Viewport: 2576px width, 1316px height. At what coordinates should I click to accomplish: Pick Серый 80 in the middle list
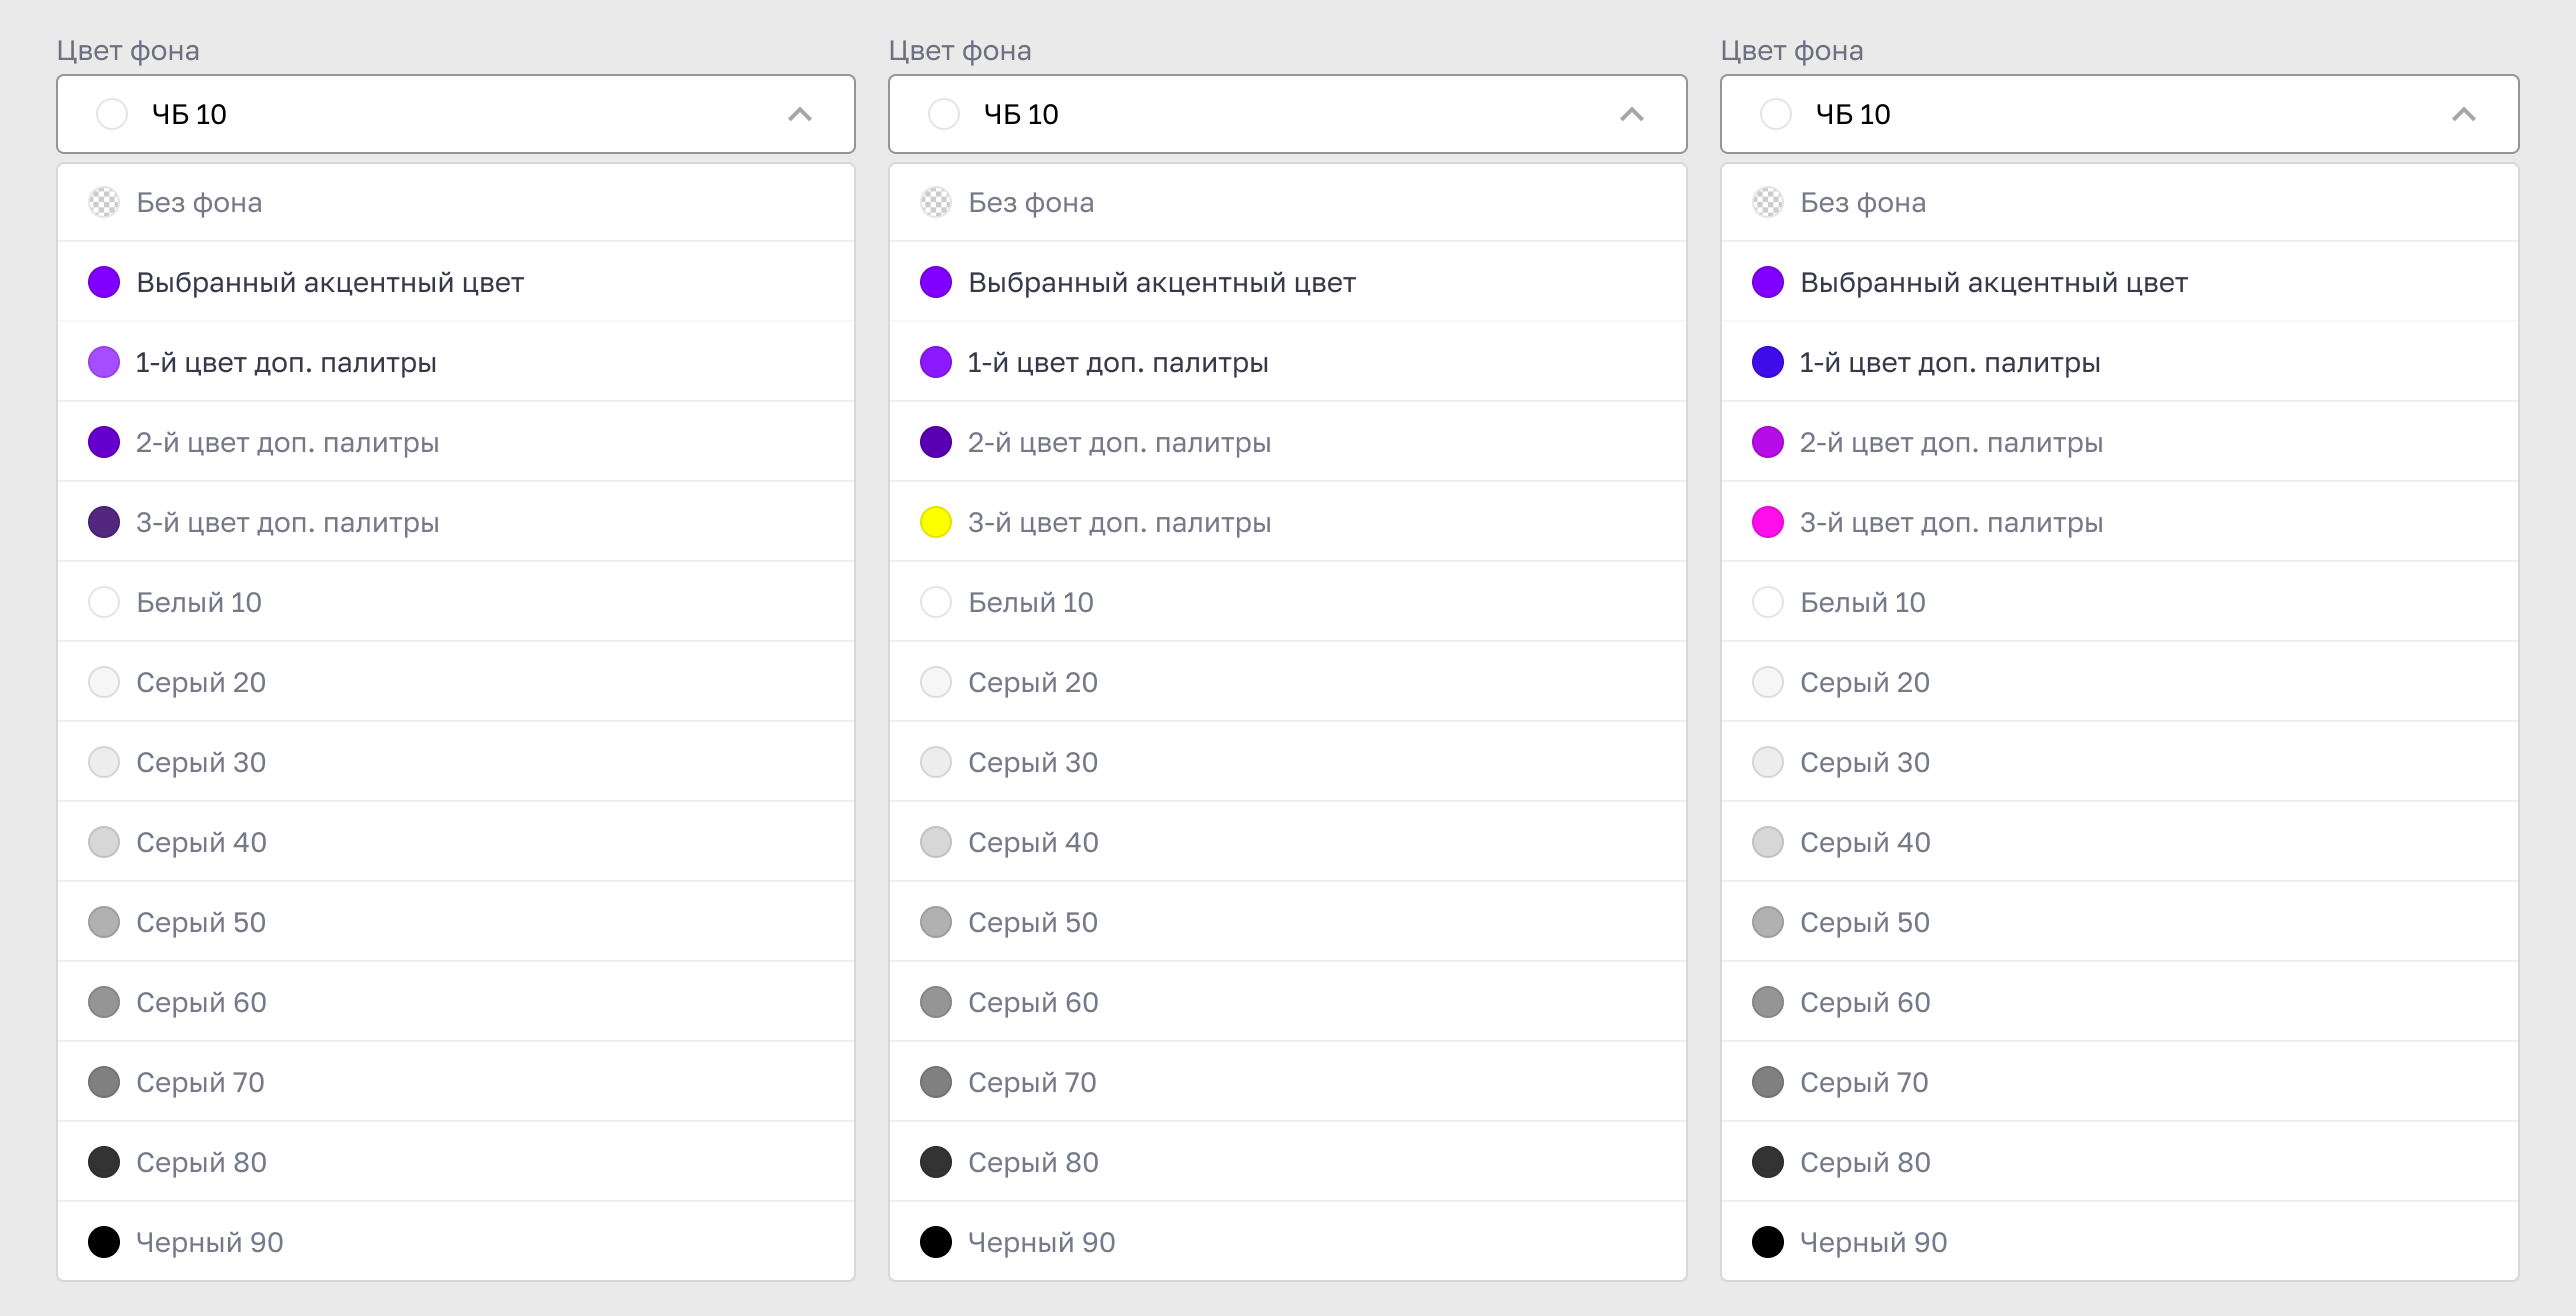(1288, 1162)
